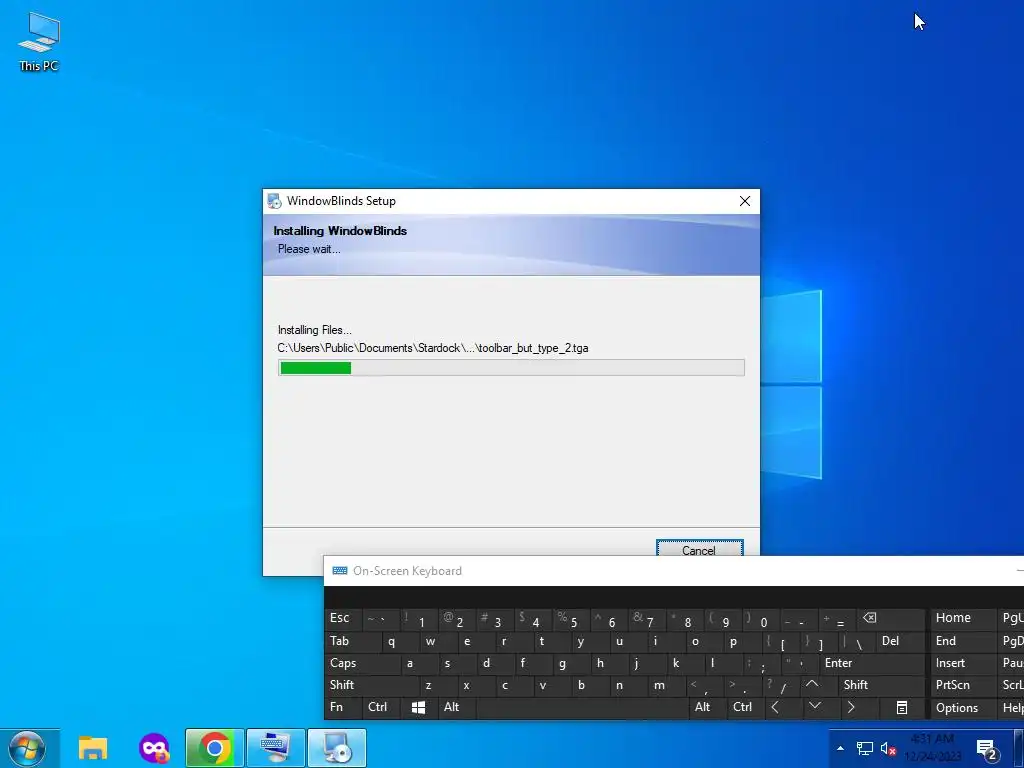Click the Del key
Screen dimensions: 1024x768
pos(901,641)
